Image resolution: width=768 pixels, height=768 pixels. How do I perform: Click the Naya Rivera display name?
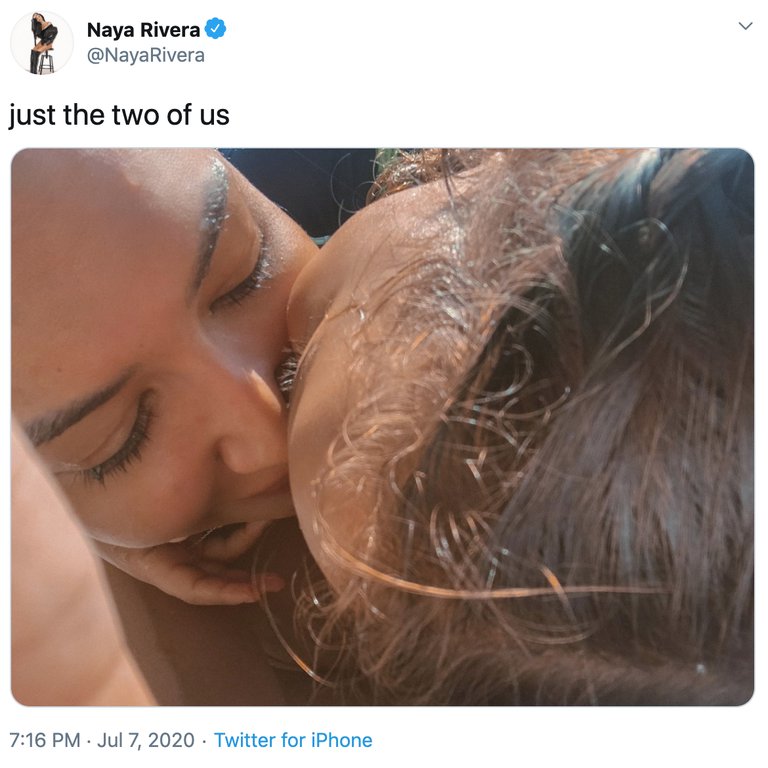tap(143, 30)
